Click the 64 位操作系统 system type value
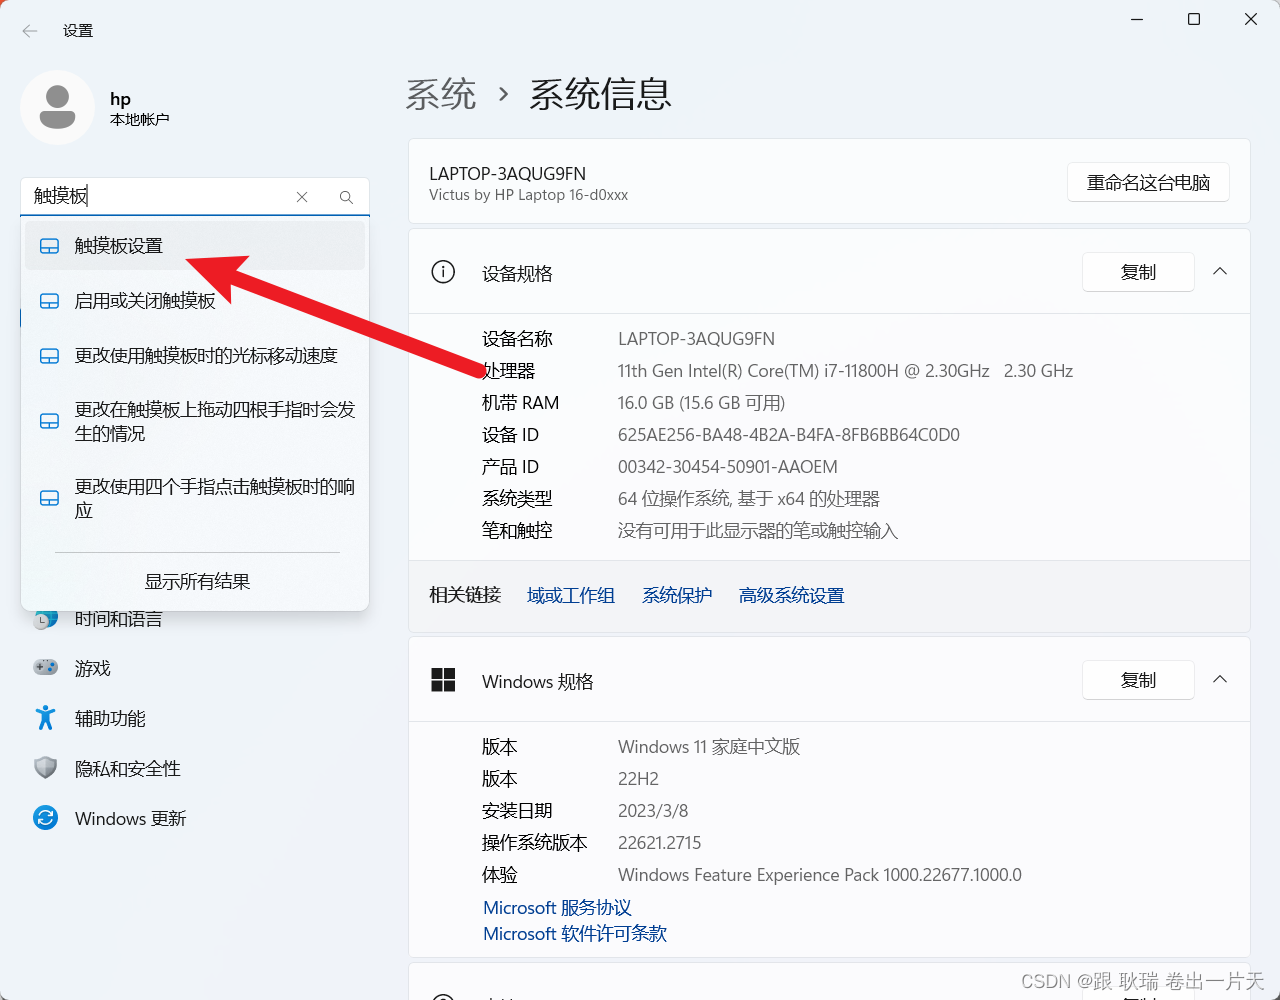 (749, 499)
